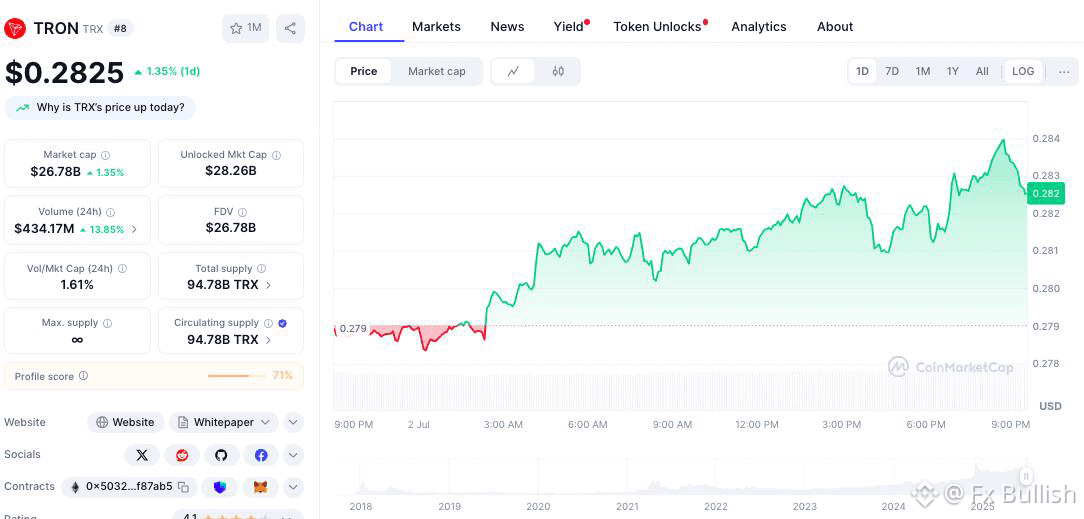The height and width of the screenshot is (519, 1084).
Task: Toggle the LOG scale option
Action: [1023, 71]
